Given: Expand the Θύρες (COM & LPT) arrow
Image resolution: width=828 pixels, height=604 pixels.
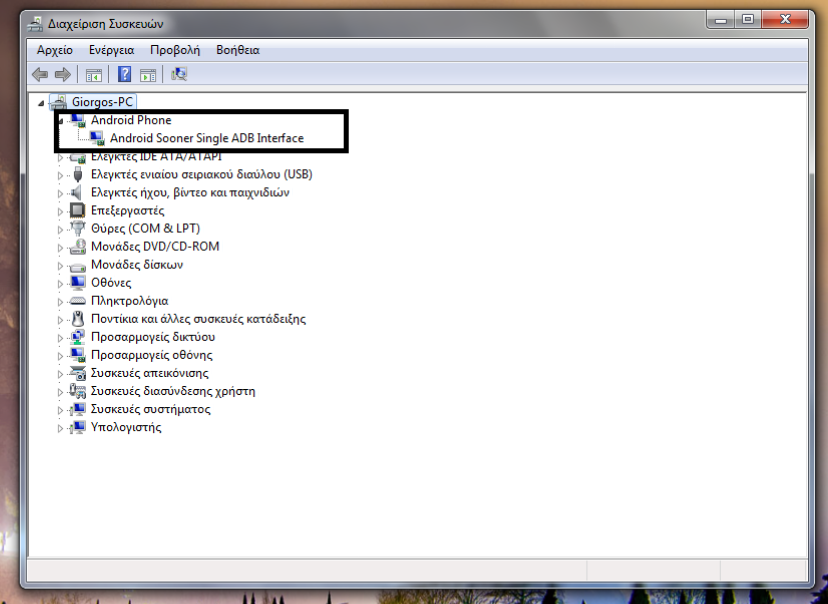Looking at the screenshot, I should point(60,229).
